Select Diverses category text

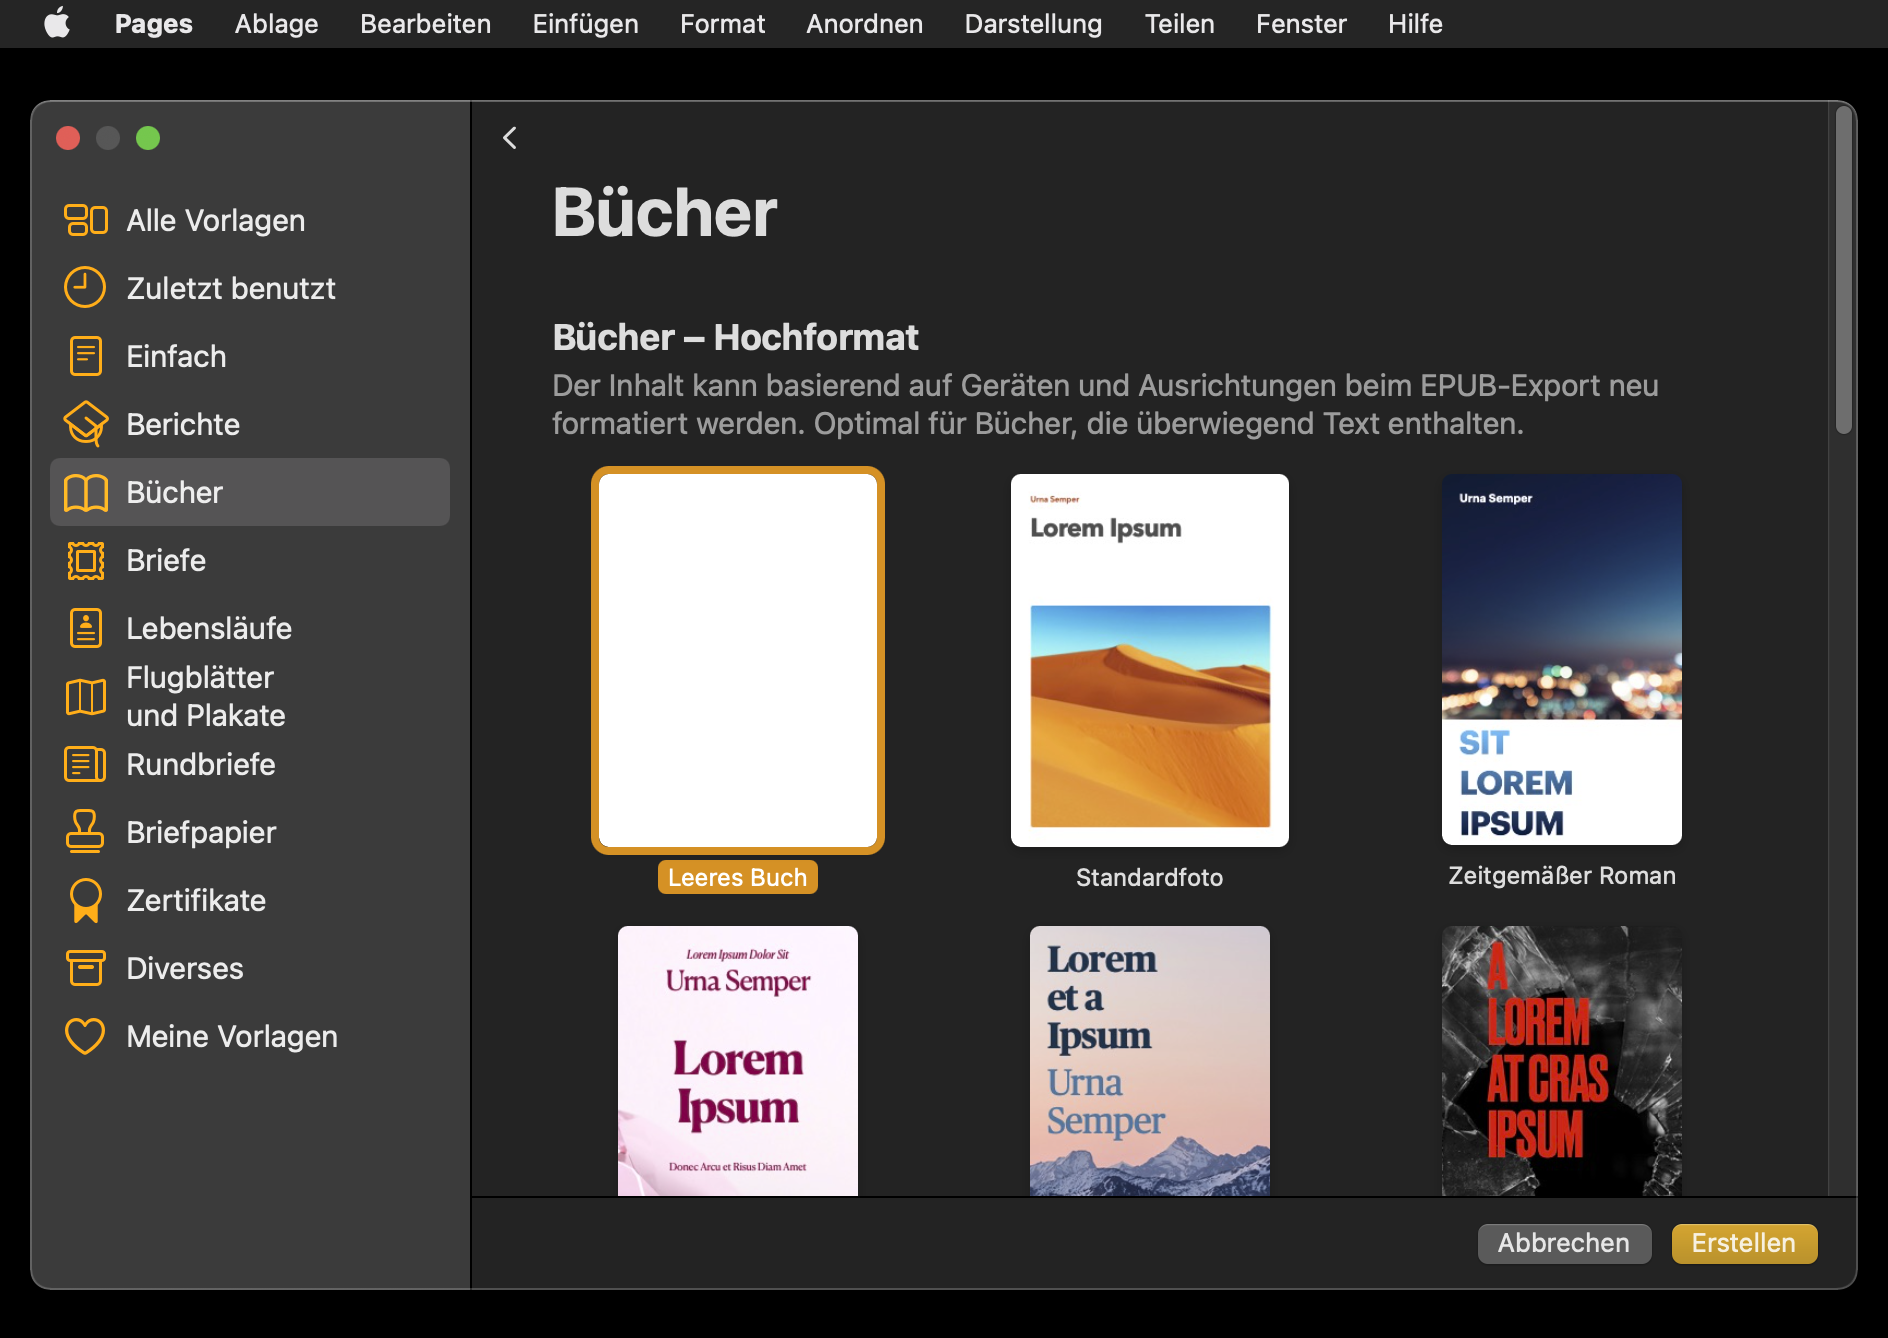pos(185,968)
